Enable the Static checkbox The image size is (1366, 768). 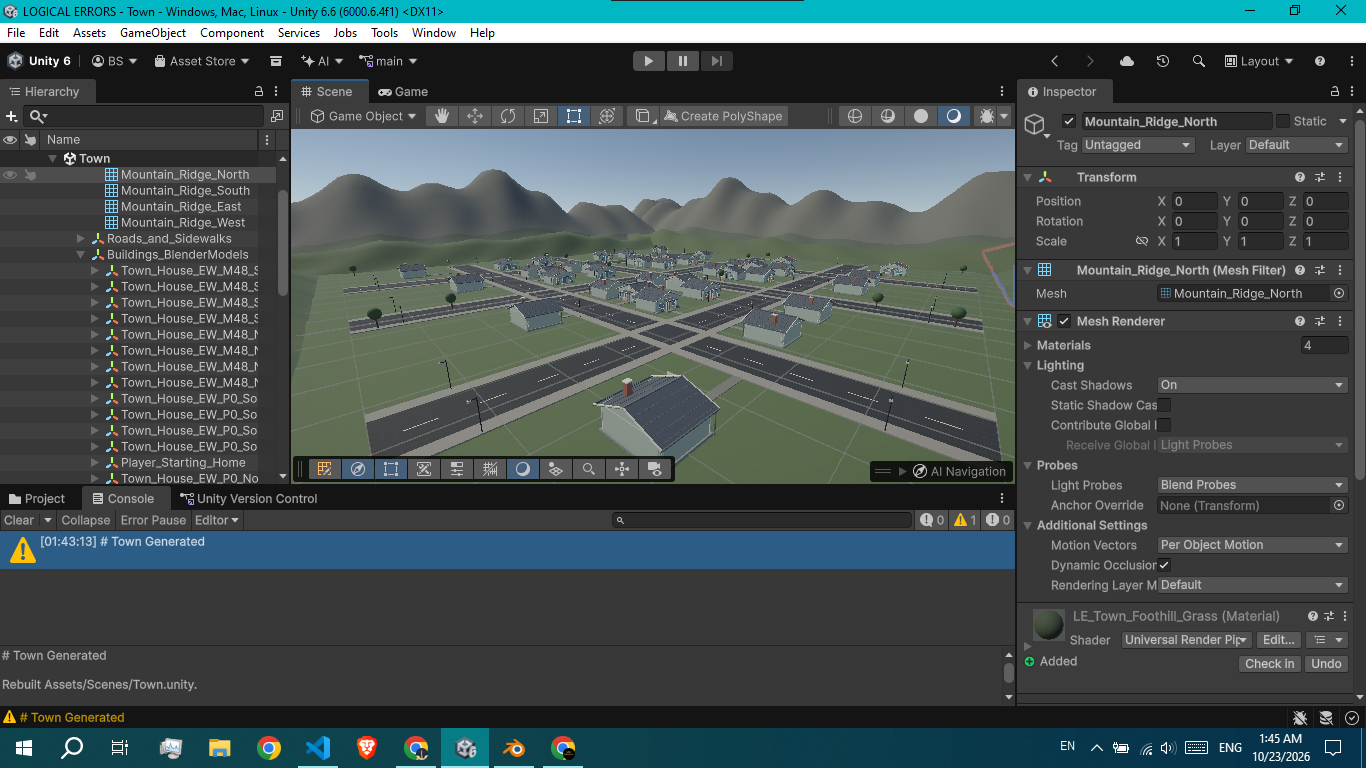[1283, 121]
